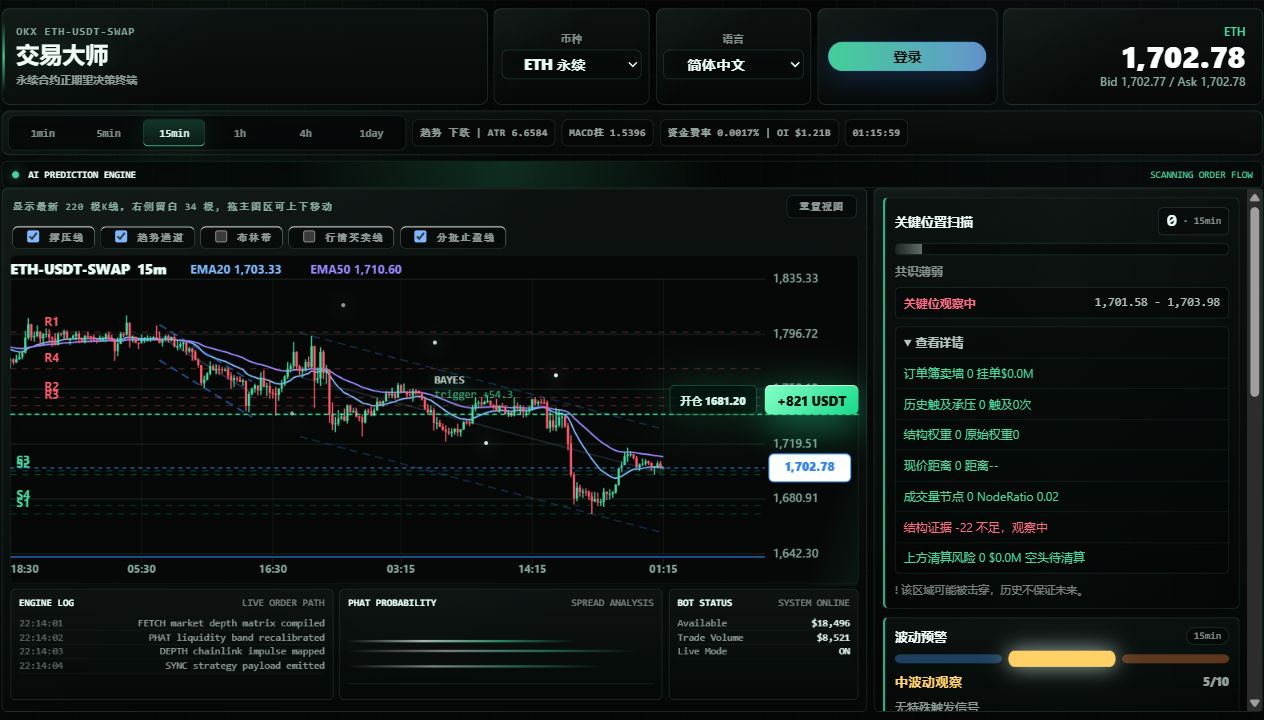1264x720 pixels.
Task: Switch to the 1day timeframe tab
Action: click(x=372, y=133)
